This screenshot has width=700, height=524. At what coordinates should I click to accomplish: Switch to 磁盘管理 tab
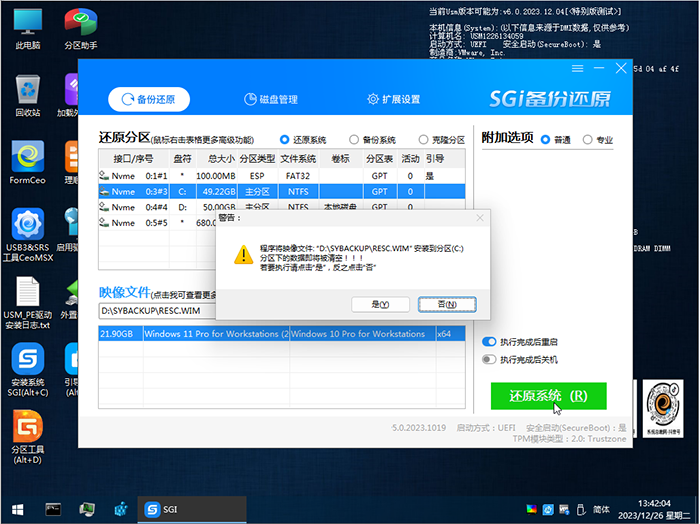(271, 99)
